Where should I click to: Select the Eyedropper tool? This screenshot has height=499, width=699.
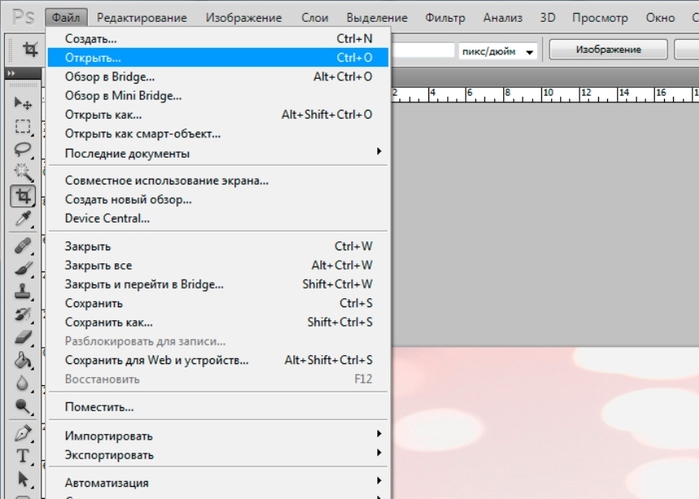click(22, 219)
